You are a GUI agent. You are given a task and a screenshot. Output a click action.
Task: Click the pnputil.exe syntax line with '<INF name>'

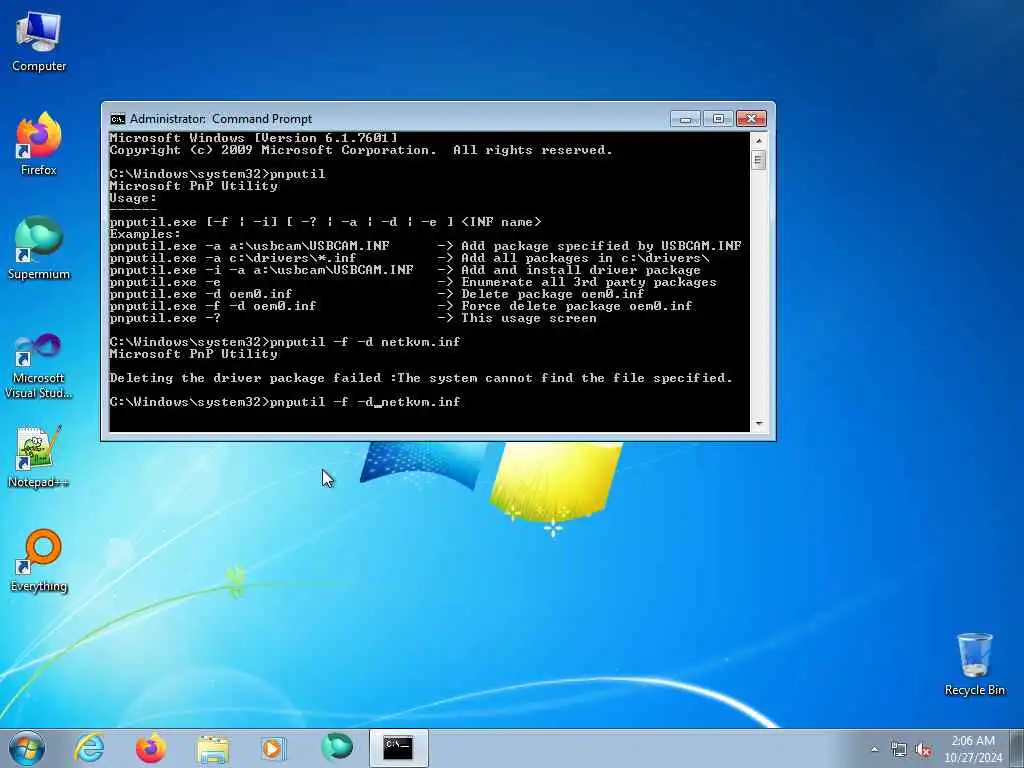click(x=325, y=222)
